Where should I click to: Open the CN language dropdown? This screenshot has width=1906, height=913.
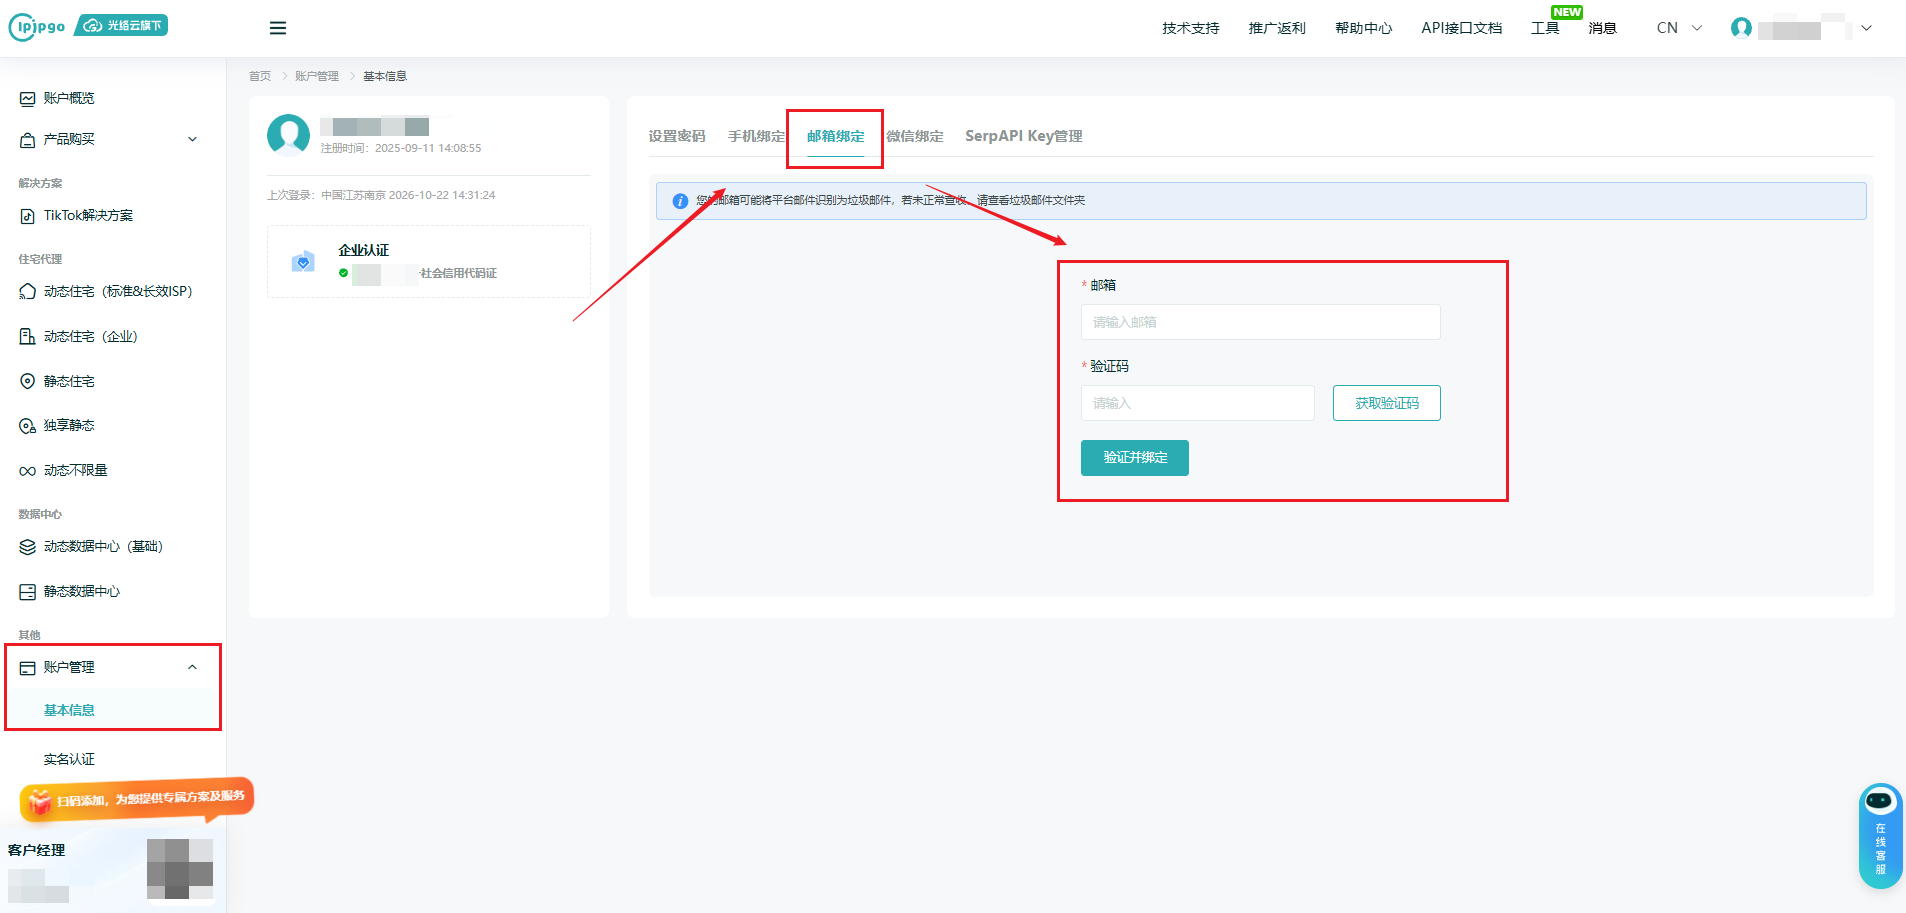coord(1679,28)
